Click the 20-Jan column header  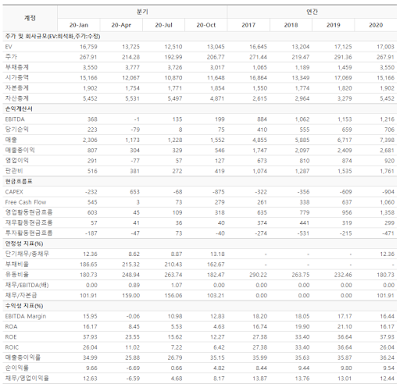pyautogui.click(x=79, y=25)
